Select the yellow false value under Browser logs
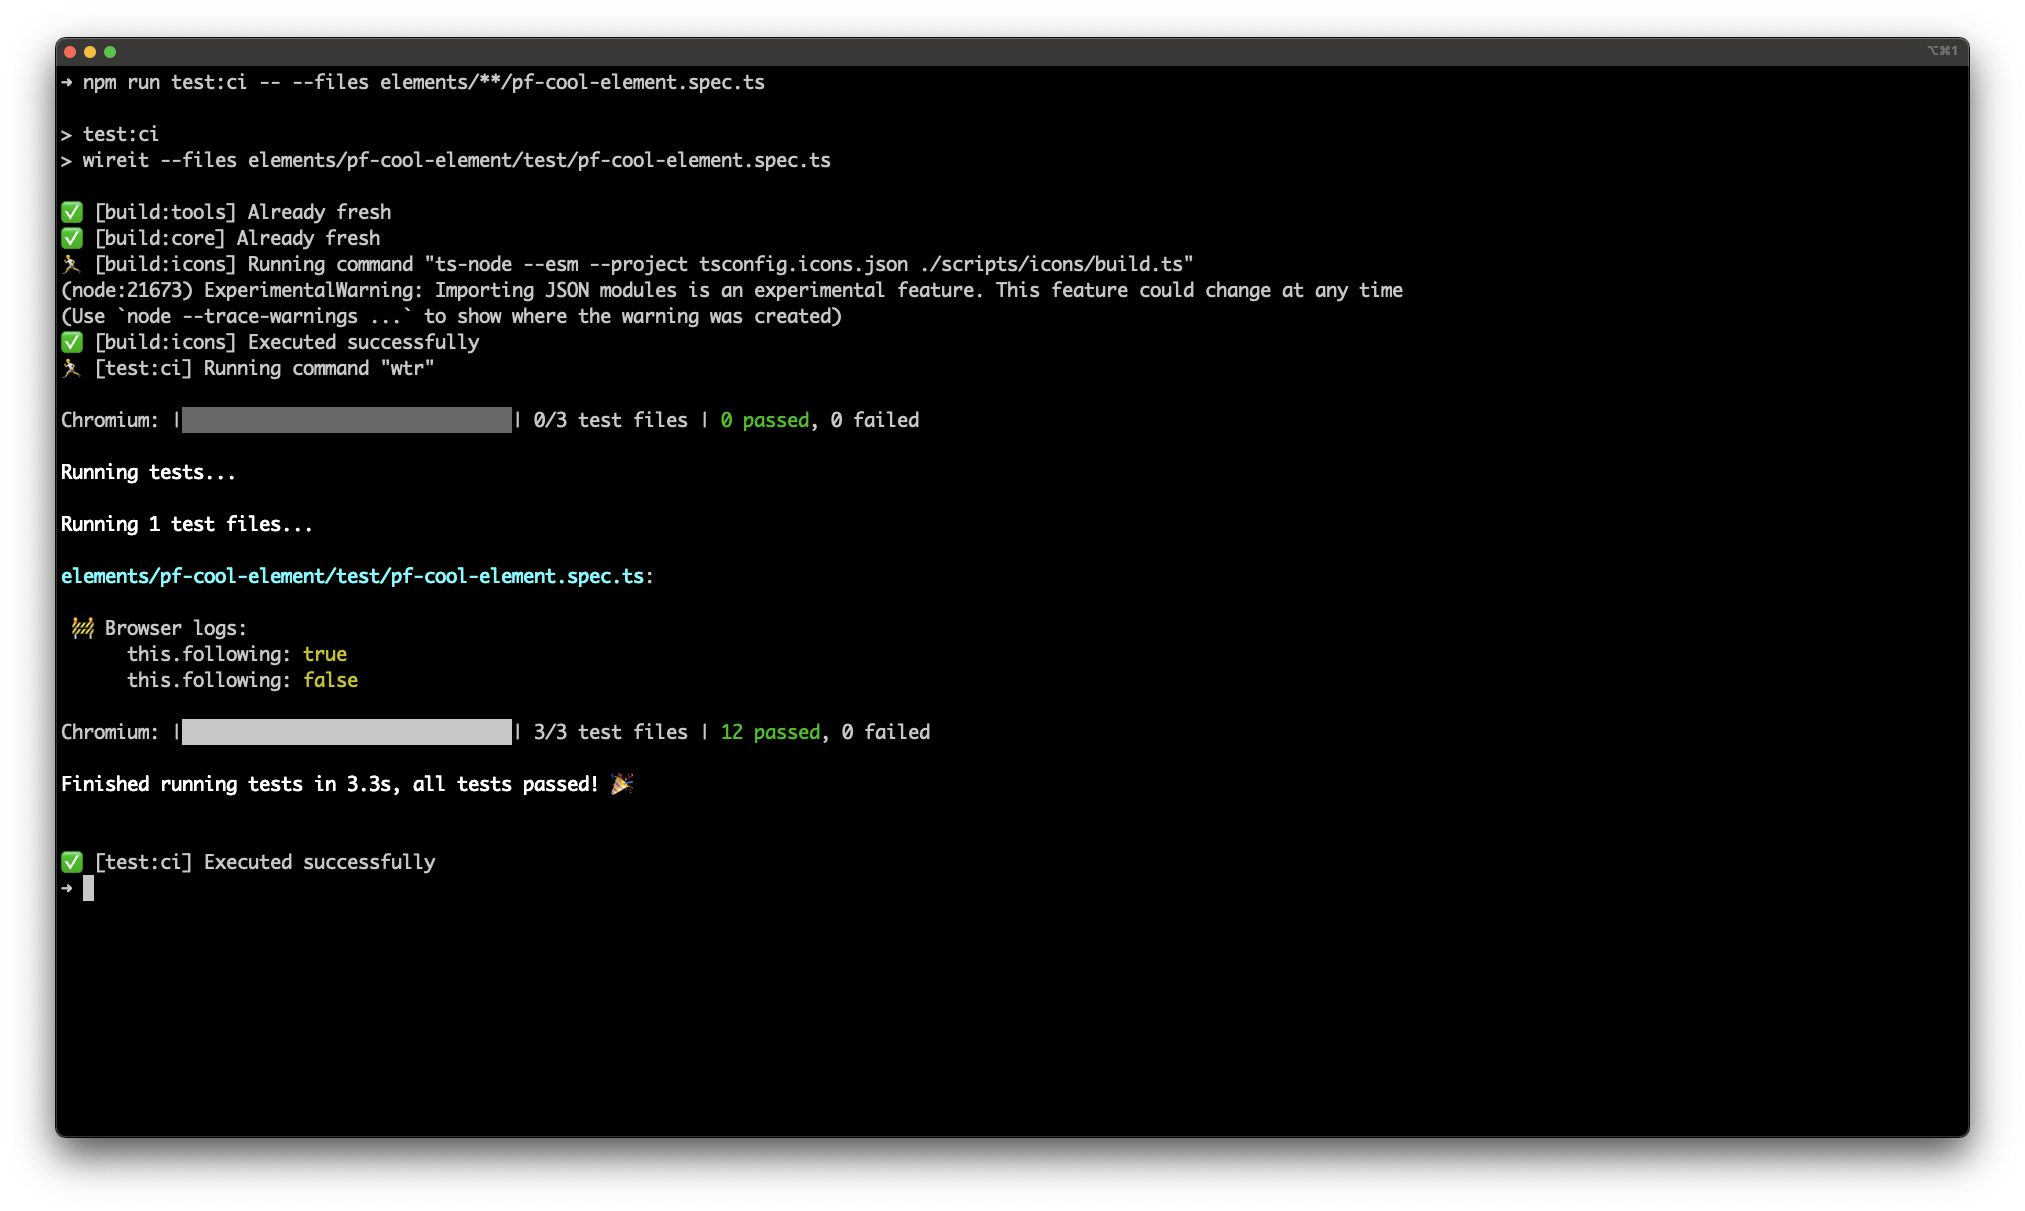This screenshot has height=1211, width=2025. point(331,680)
